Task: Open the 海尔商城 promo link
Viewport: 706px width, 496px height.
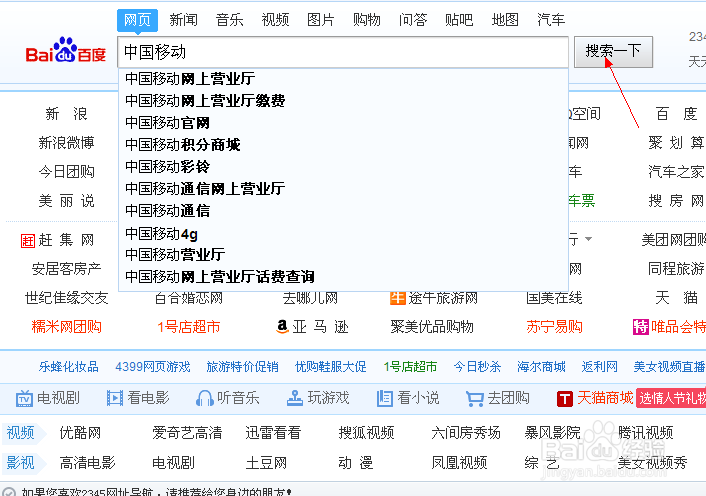Action: (541, 367)
